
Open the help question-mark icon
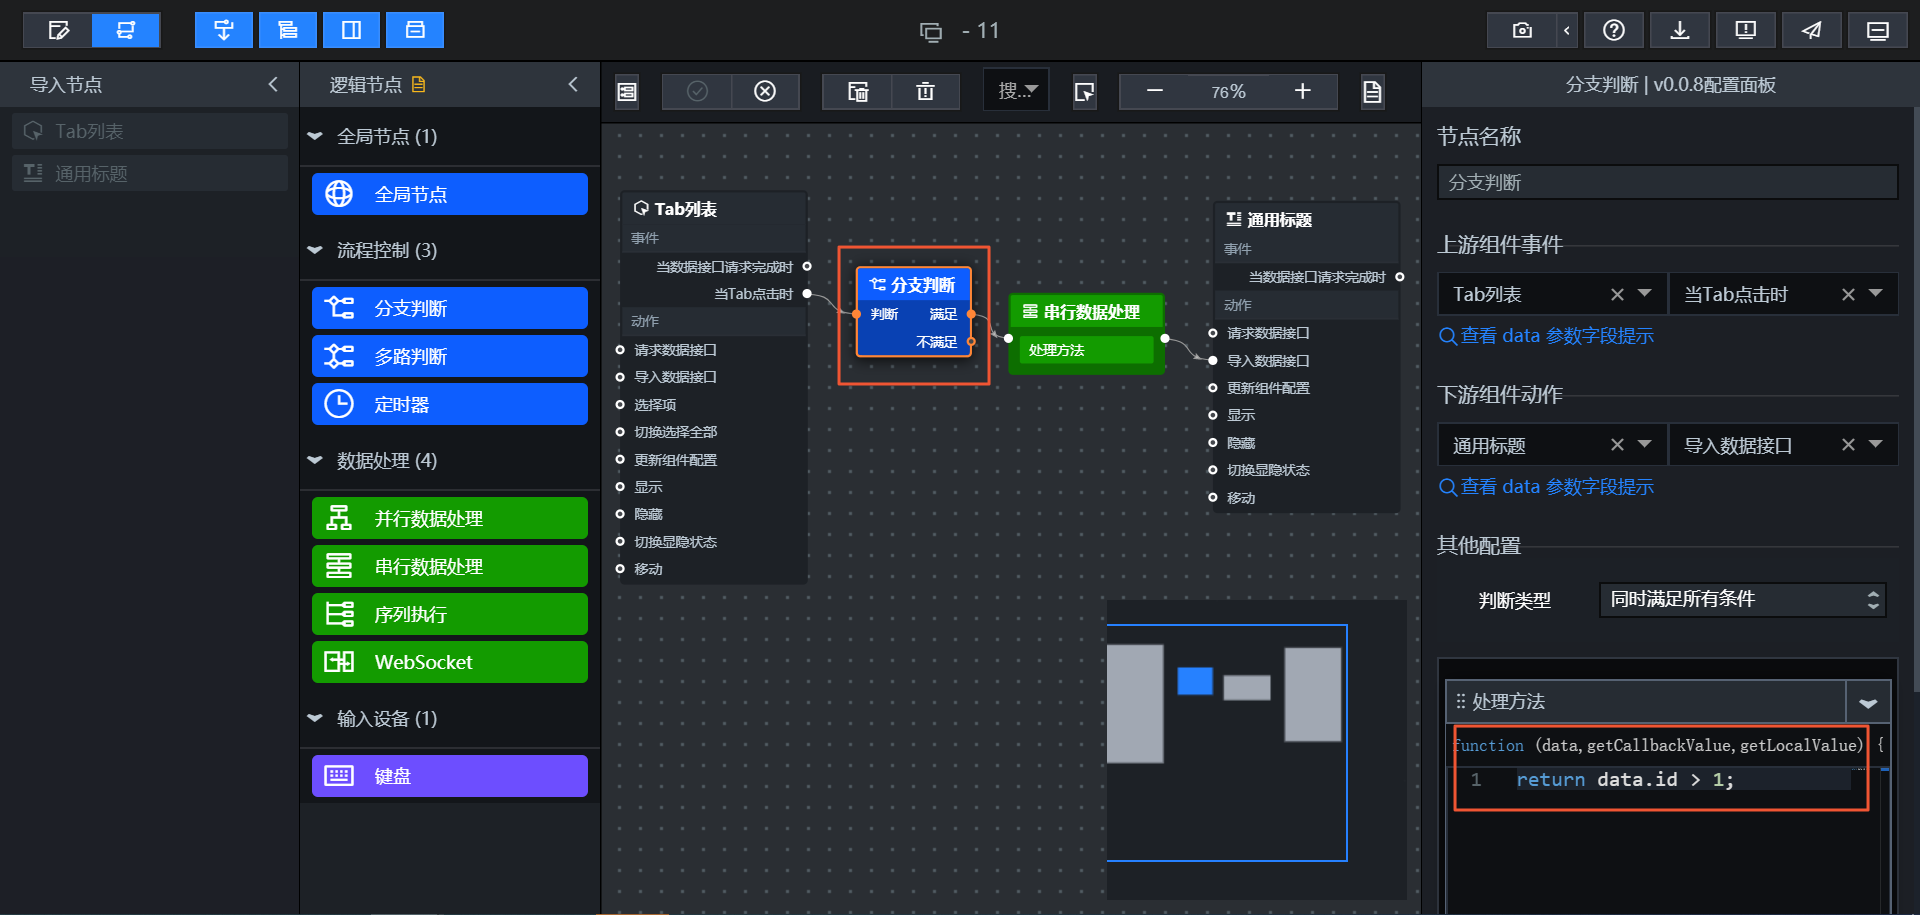pyautogui.click(x=1614, y=30)
